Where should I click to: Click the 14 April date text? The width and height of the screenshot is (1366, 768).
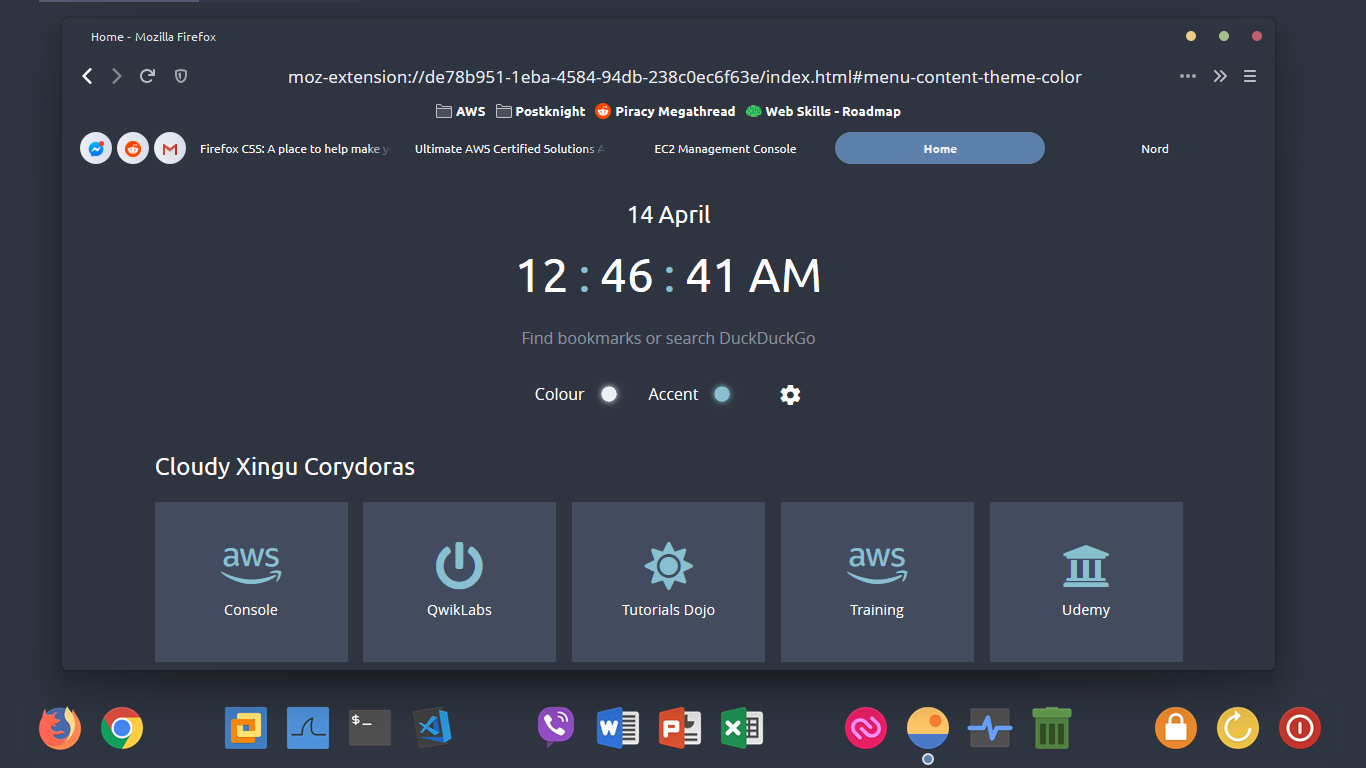point(669,215)
